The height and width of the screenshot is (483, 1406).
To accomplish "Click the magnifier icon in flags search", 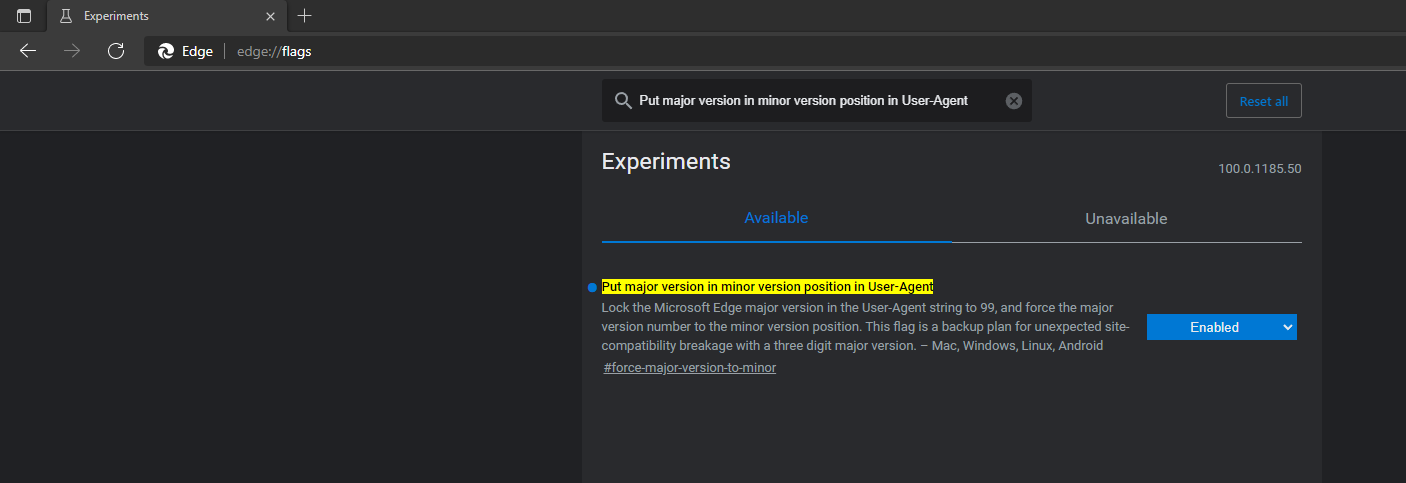I will [623, 101].
